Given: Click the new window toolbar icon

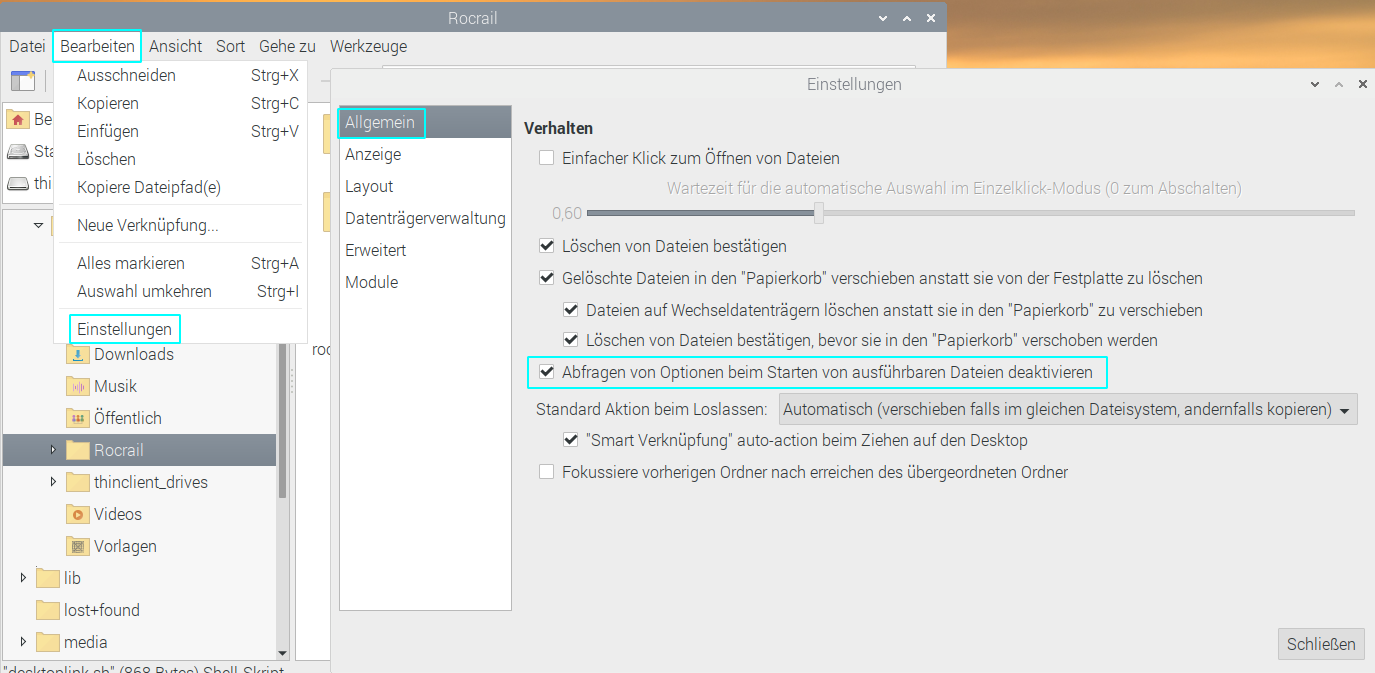Looking at the screenshot, I should pyautogui.click(x=22, y=82).
